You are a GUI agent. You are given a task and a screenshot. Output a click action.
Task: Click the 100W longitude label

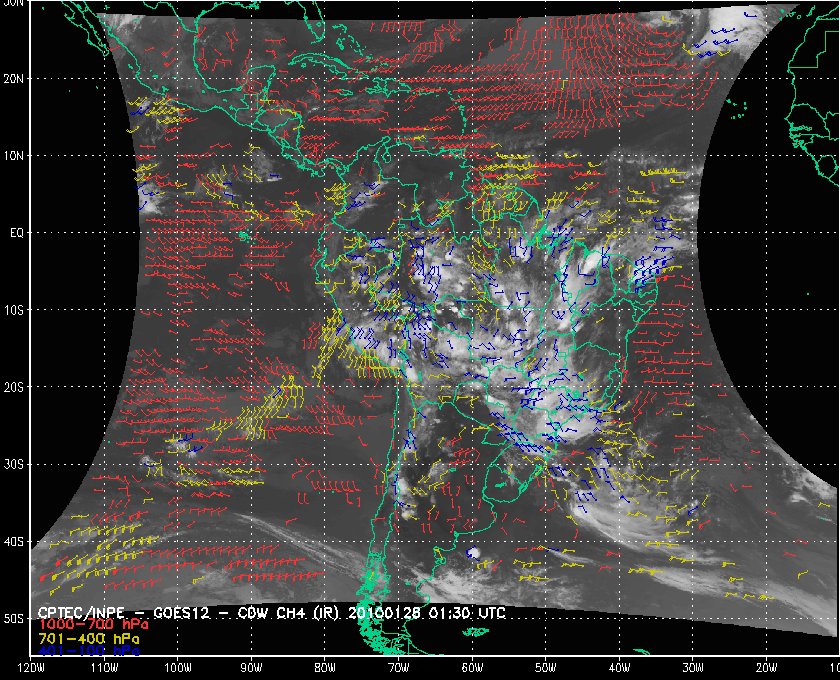point(177,668)
